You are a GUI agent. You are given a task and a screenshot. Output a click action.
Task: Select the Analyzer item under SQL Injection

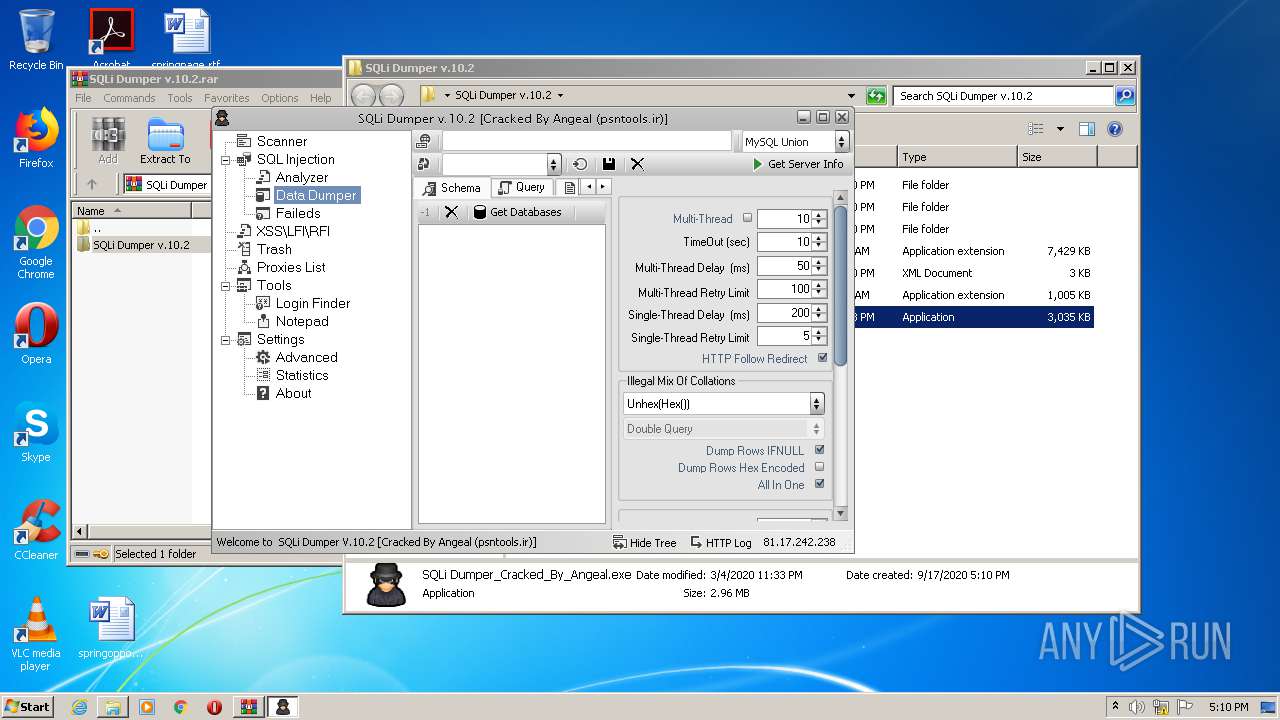pyautogui.click(x=301, y=177)
